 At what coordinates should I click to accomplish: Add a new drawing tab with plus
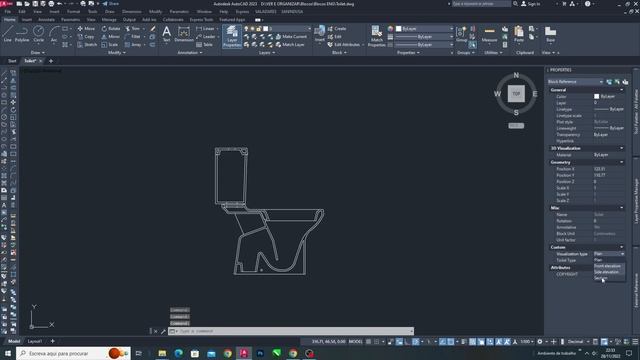click(51, 61)
